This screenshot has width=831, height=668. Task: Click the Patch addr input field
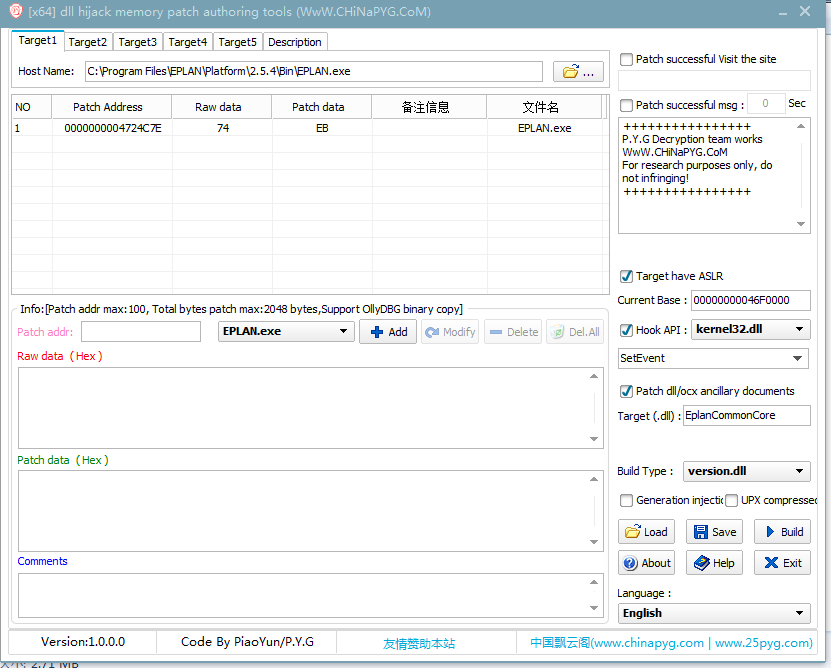point(141,332)
